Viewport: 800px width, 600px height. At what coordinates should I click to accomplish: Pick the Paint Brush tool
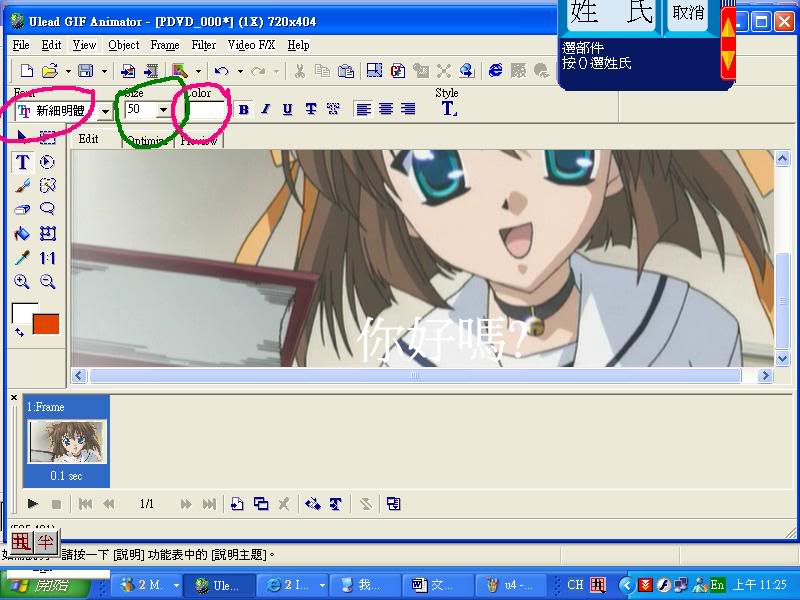pyautogui.click(x=22, y=186)
